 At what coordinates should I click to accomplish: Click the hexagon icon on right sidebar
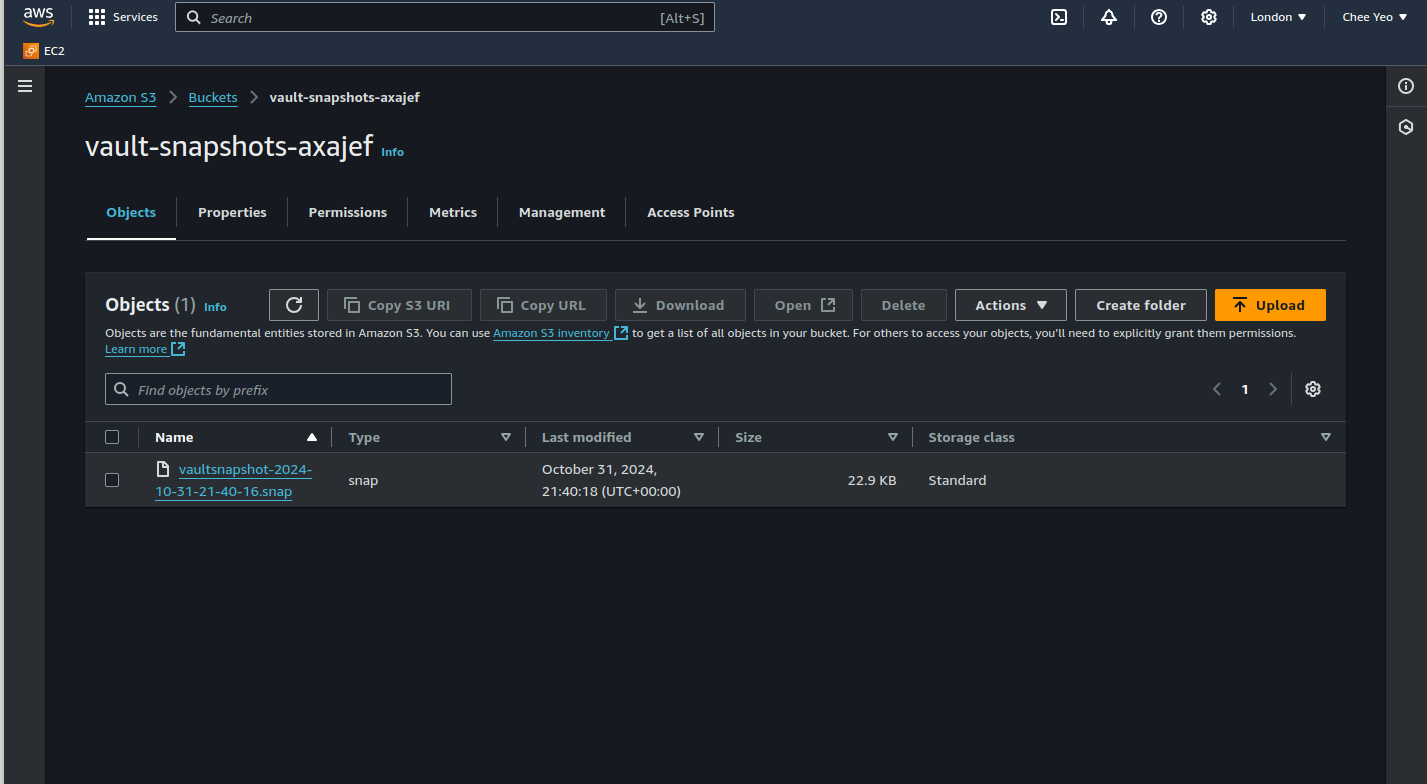(1406, 127)
